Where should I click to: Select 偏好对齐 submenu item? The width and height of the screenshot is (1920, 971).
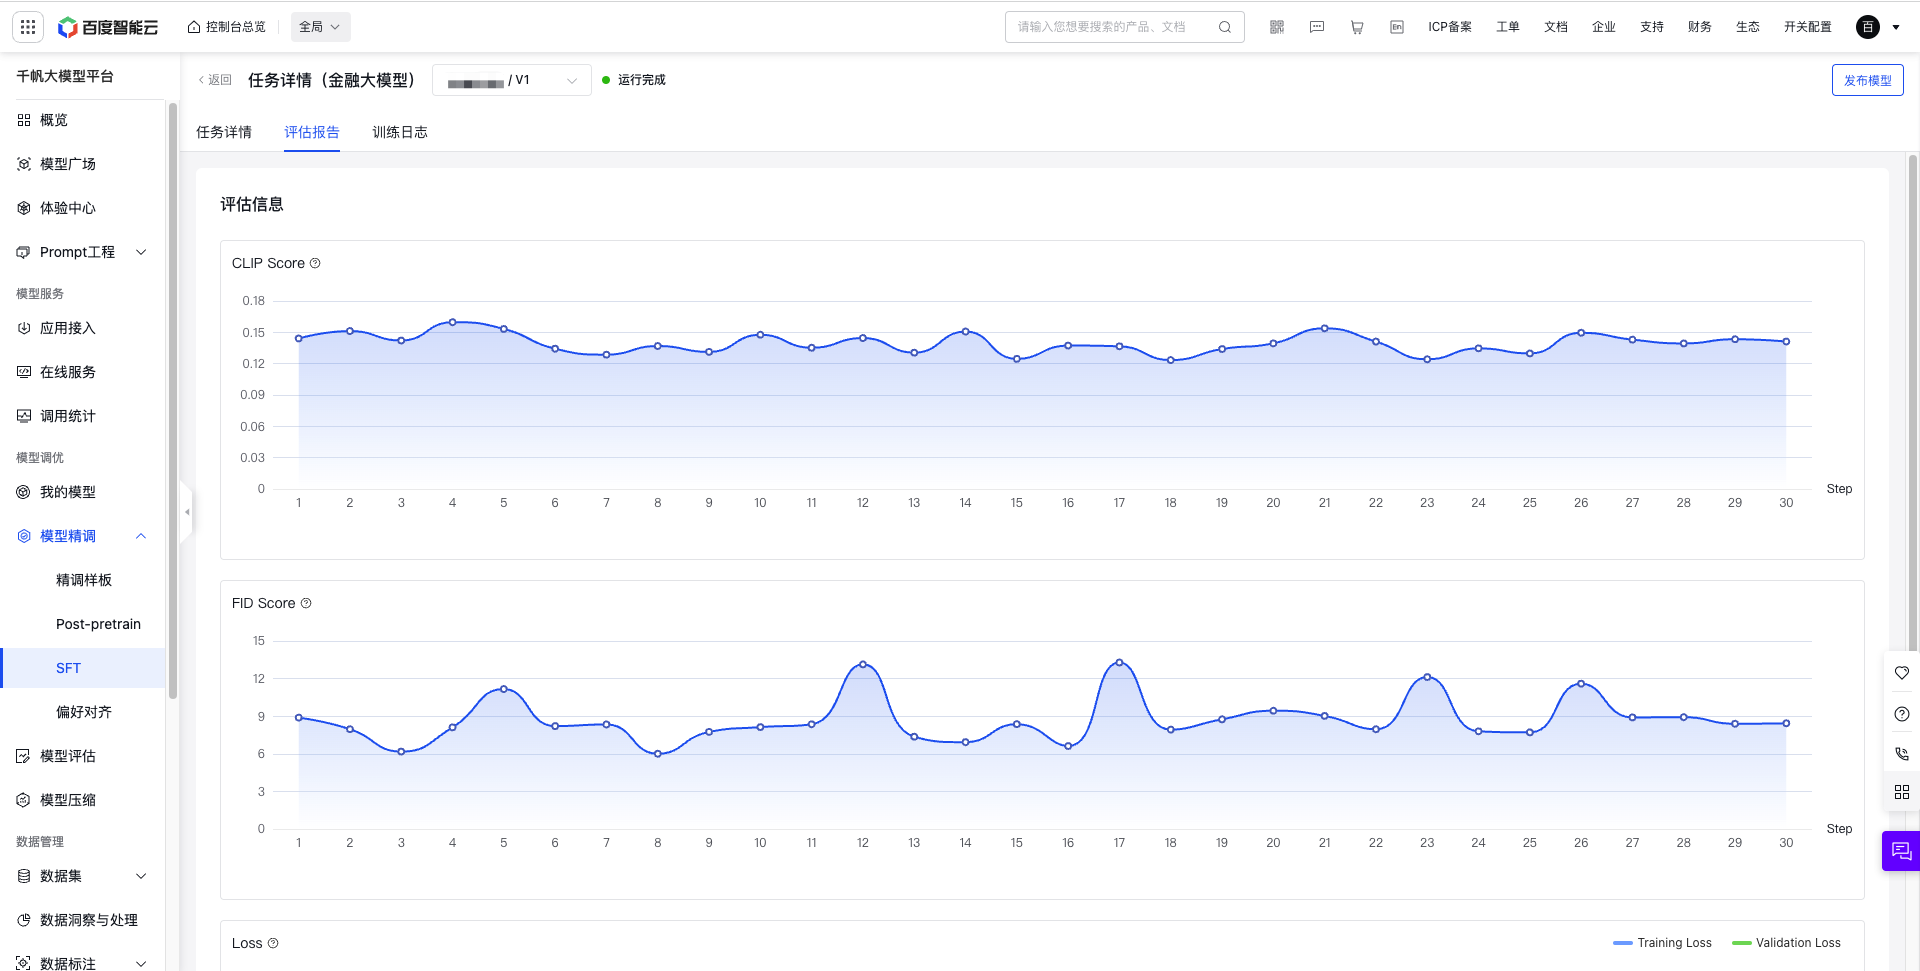coord(83,712)
